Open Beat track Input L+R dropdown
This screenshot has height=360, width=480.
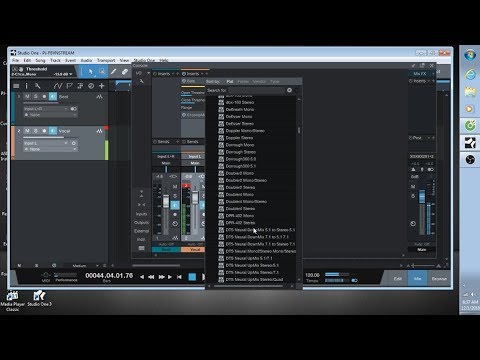point(46,109)
